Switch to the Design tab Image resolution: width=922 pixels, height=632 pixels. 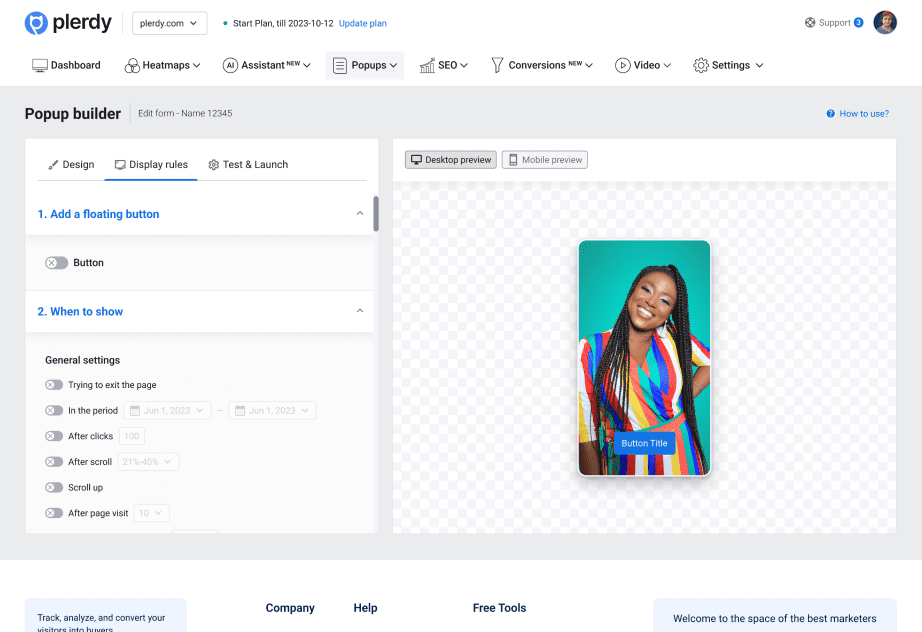point(71,165)
